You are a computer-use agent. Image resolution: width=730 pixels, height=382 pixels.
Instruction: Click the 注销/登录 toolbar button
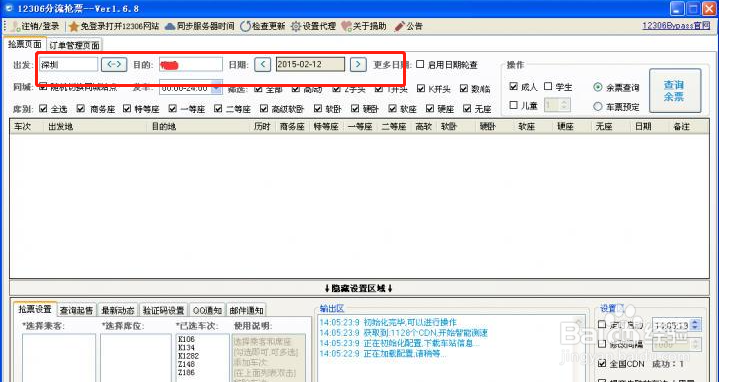pyautogui.click(x=36, y=27)
